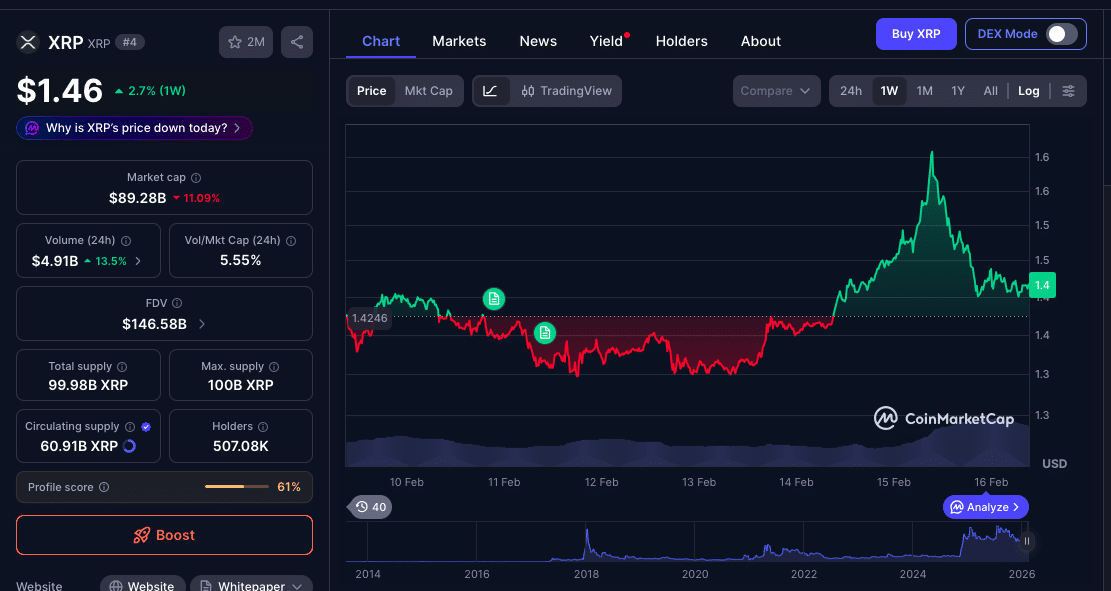Open the Markets tab
Image resolution: width=1111 pixels, height=591 pixels.
pos(459,41)
